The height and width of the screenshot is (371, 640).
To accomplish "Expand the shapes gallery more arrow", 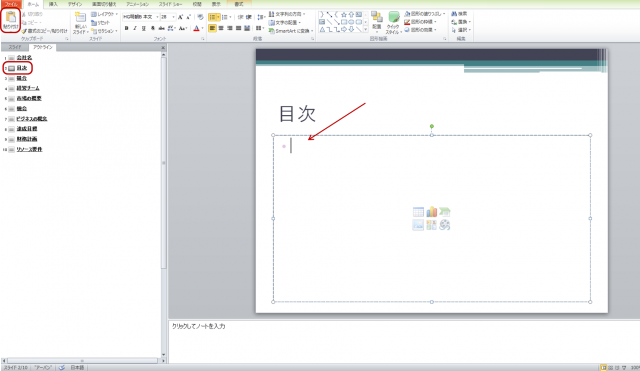I will (x=365, y=29).
